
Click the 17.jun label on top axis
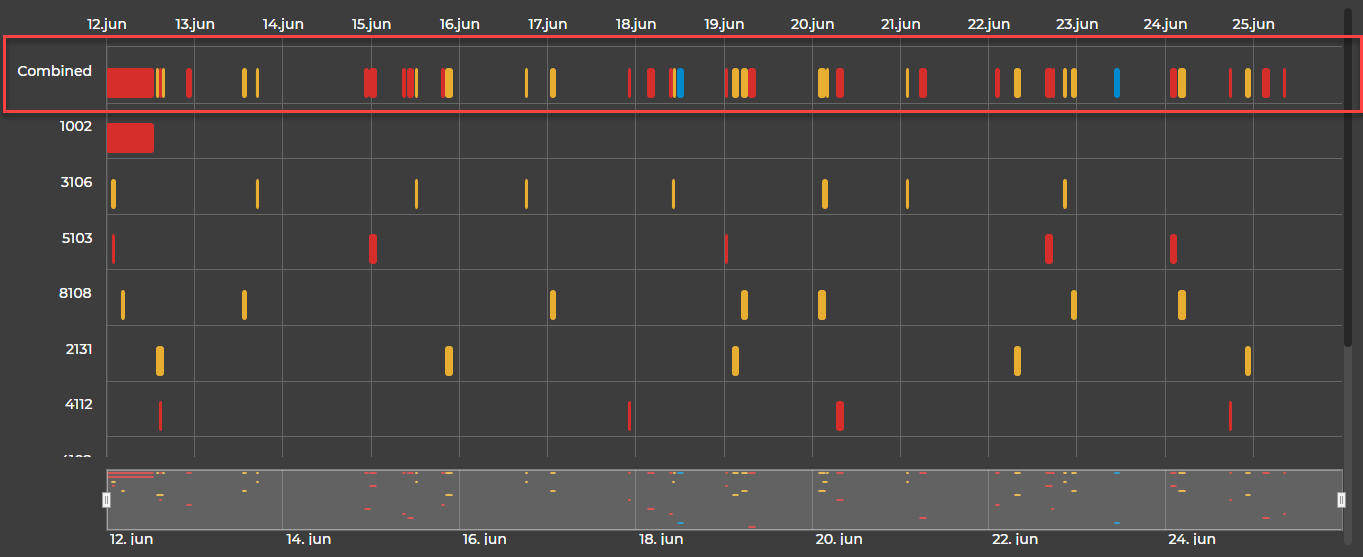pyautogui.click(x=548, y=24)
